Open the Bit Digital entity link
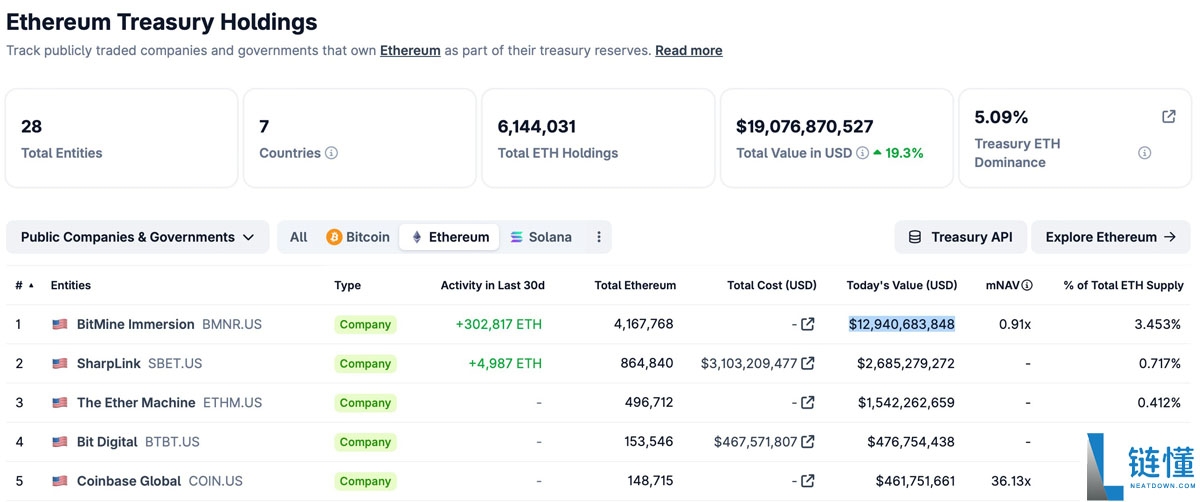Screen dimensions: 1200x502 click(x=107, y=441)
